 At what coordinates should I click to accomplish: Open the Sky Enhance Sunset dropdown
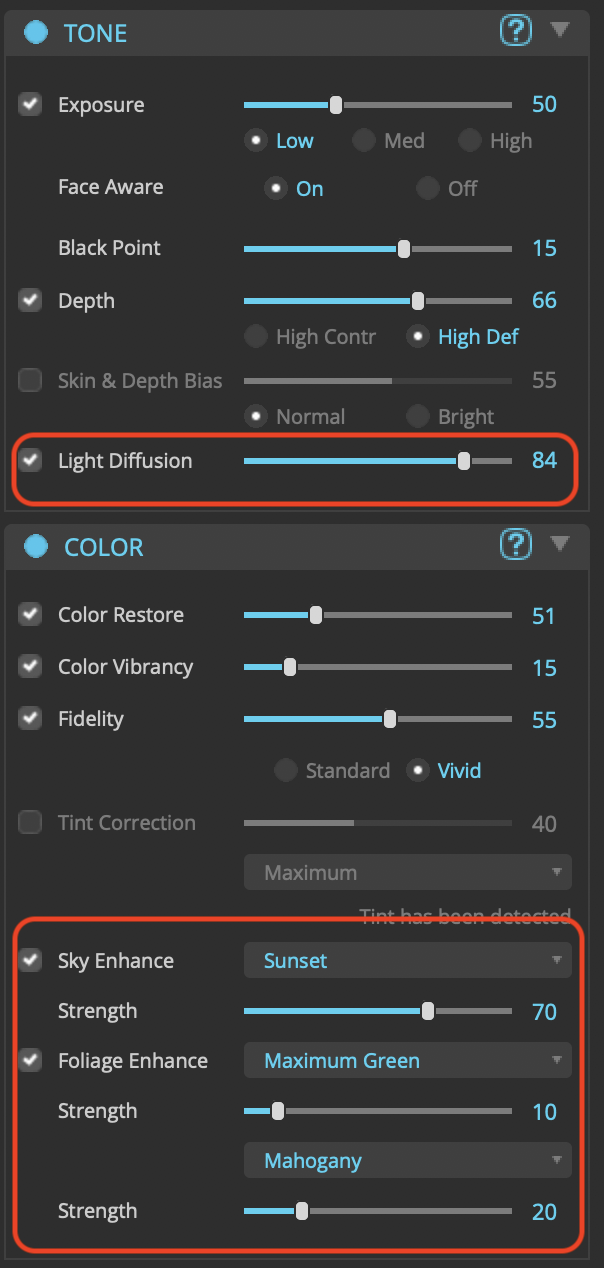pos(407,961)
